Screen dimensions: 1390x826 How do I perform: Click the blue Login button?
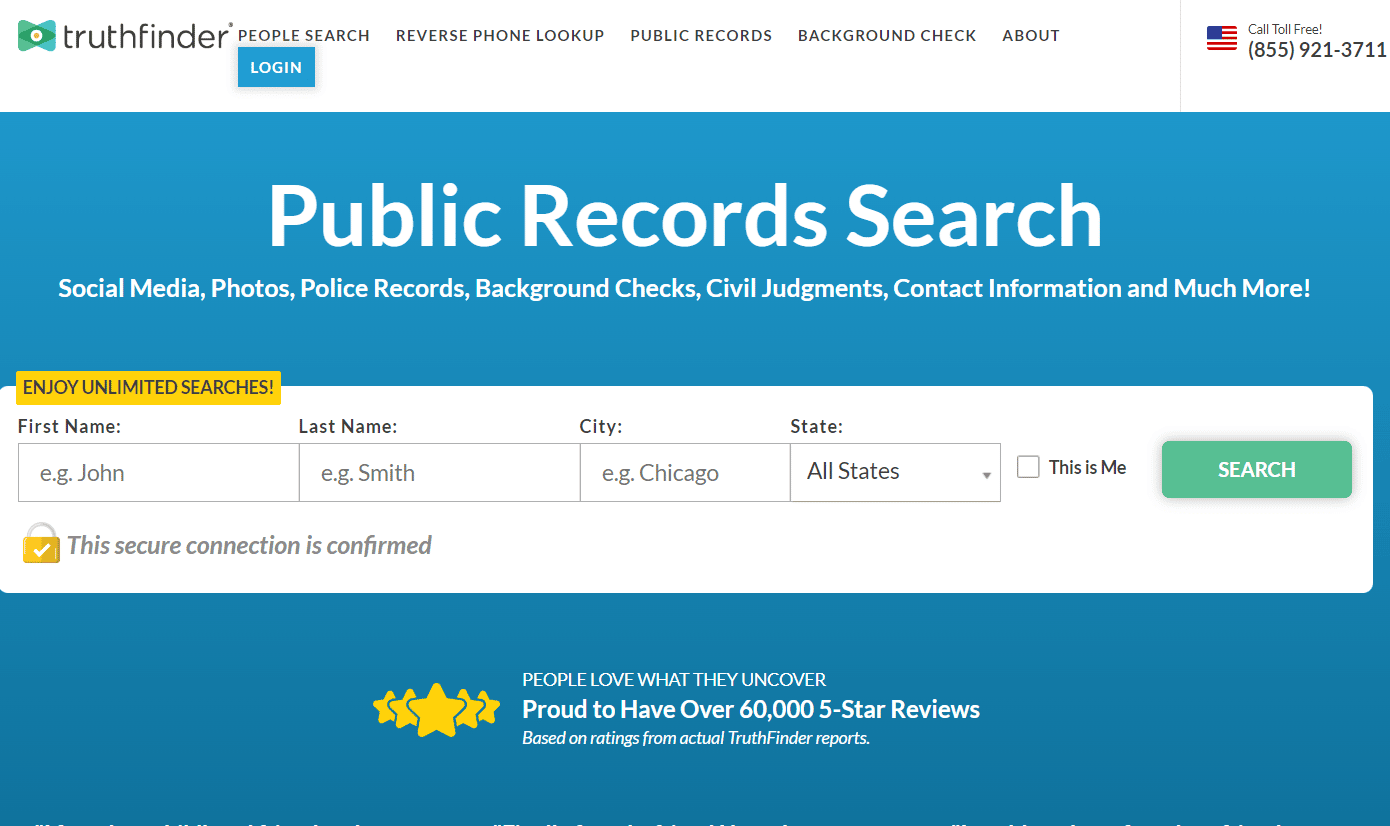point(276,67)
